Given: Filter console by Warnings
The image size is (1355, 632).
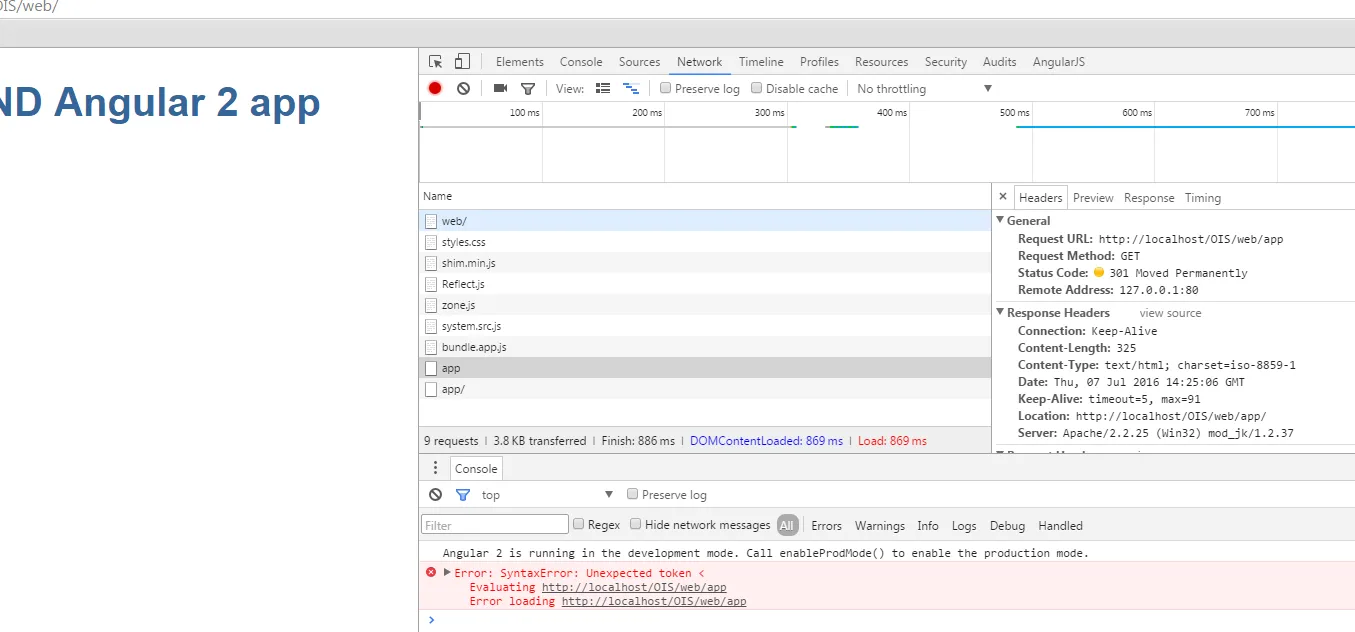Looking at the screenshot, I should point(880,525).
